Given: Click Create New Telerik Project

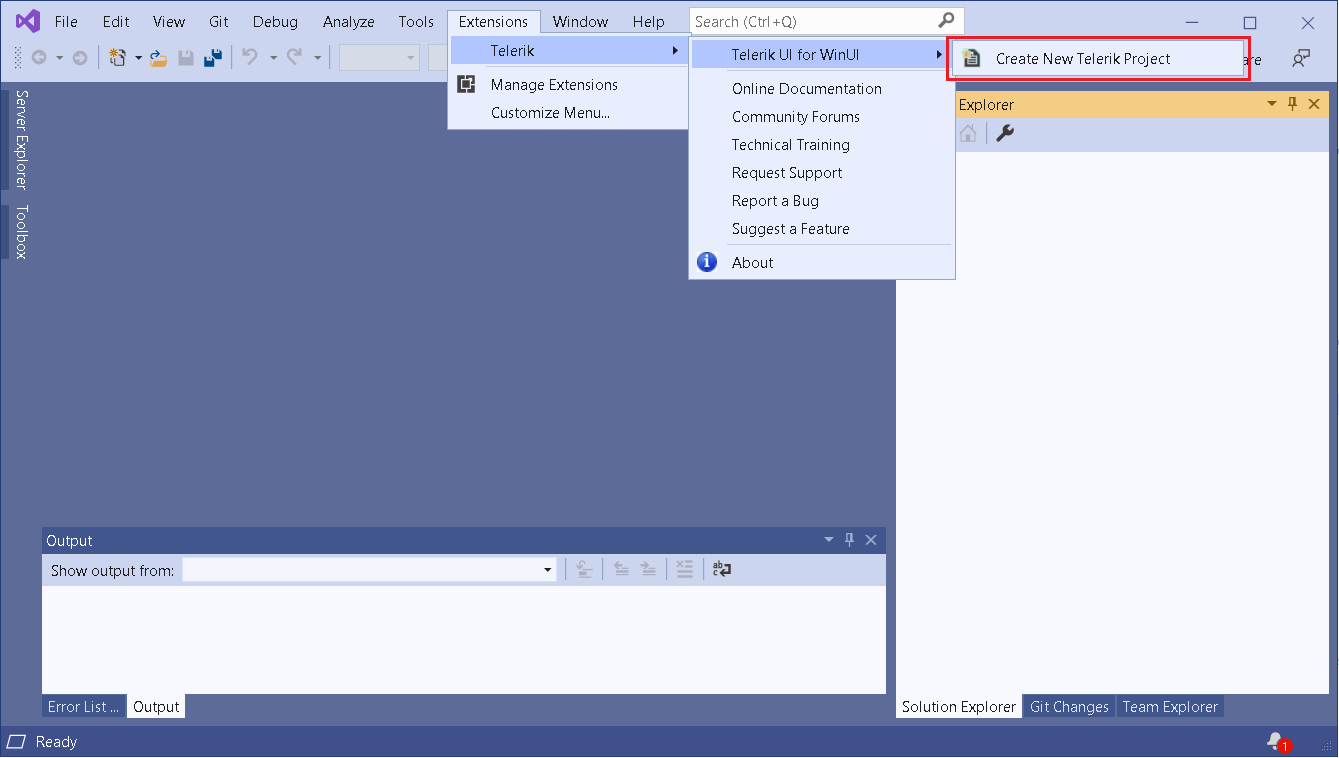Looking at the screenshot, I should pyautogui.click(x=1082, y=58).
